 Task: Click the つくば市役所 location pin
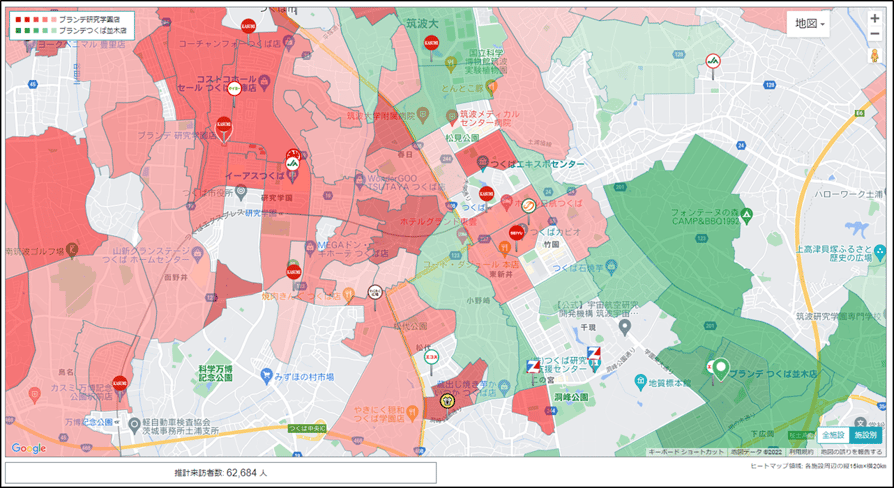tap(241, 194)
